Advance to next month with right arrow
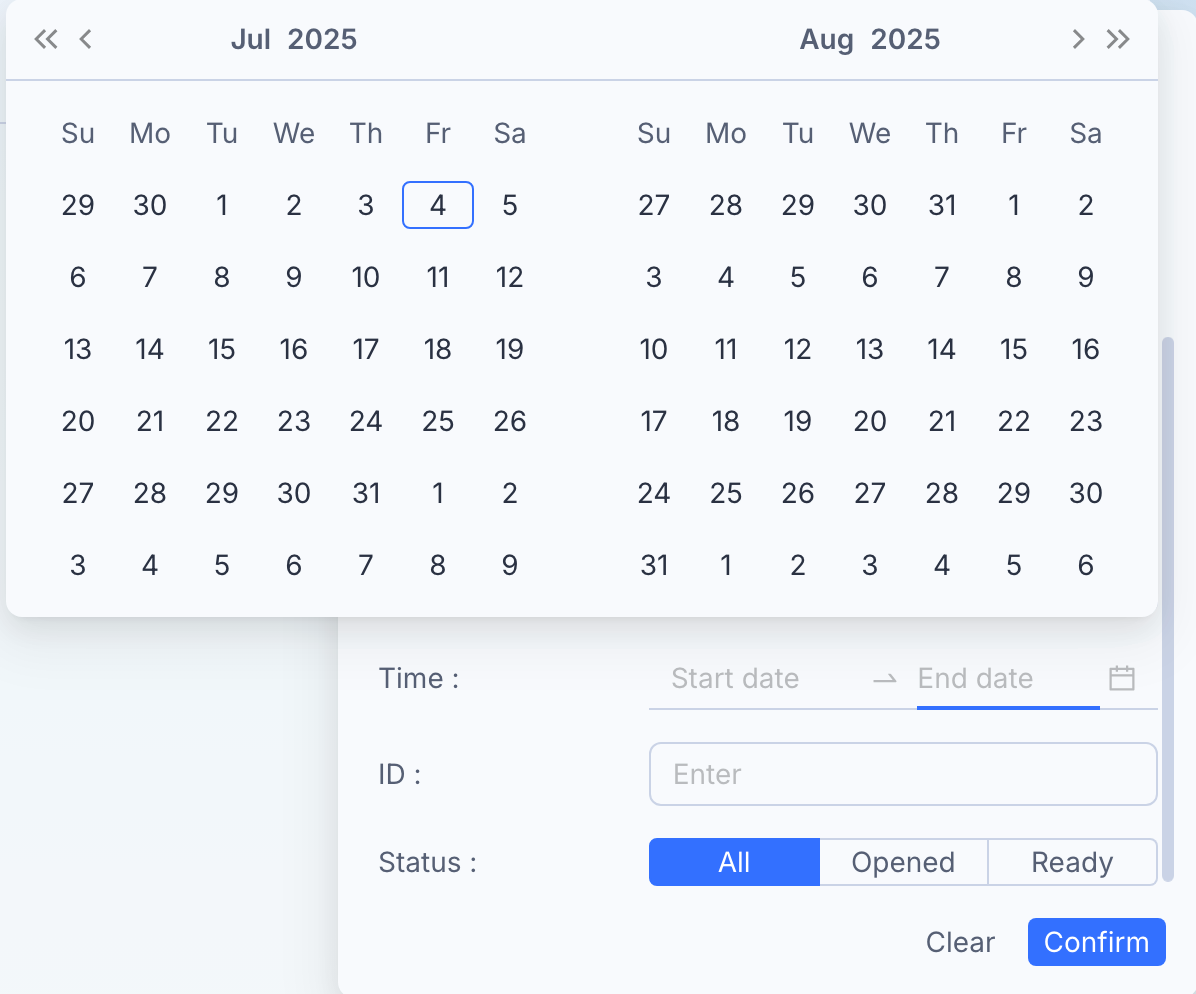Viewport: 1196px width, 994px height. tap(1078, 39)
